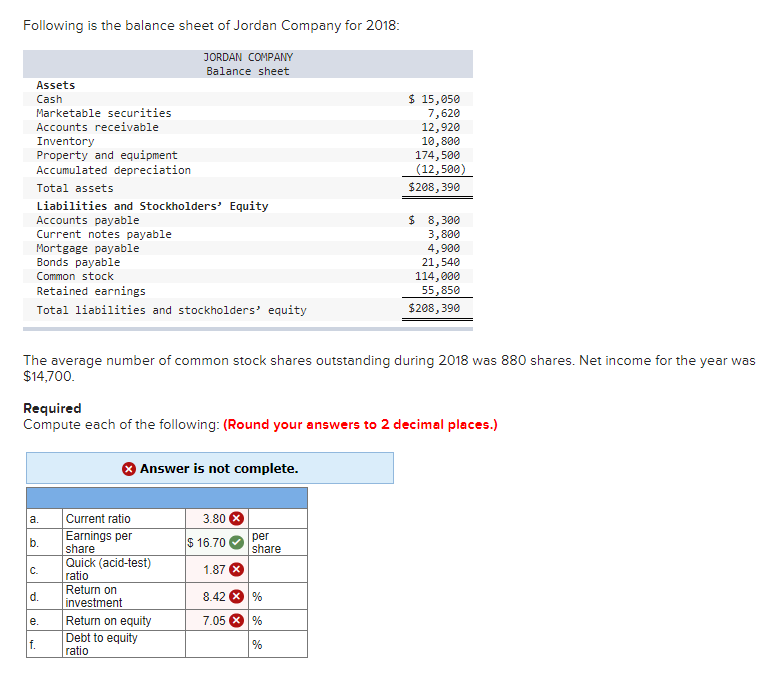Viewport: 769px width, 678px height.
Task: Click the 'Assets' section heading
Action: click(x=56, y=85)
